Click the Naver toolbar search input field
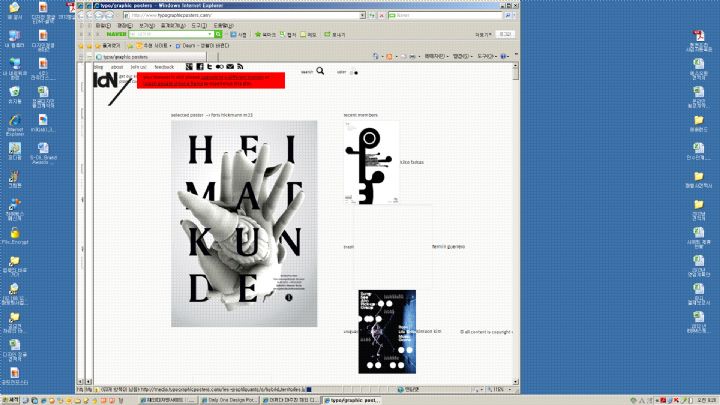720x405 pixels. (168, 34)
